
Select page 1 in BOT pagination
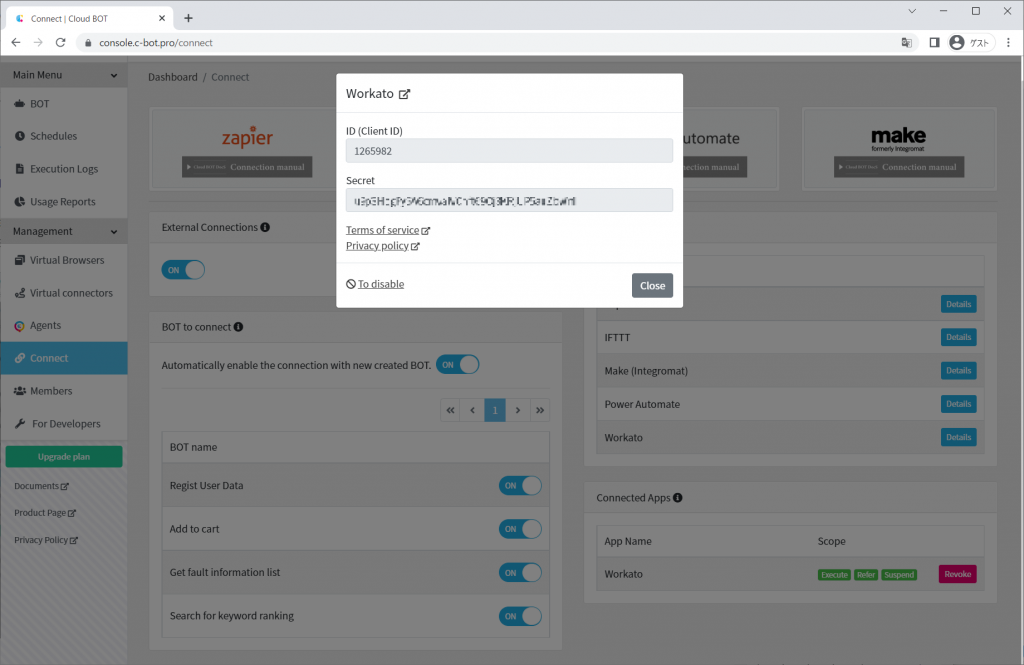click(495, 410)
